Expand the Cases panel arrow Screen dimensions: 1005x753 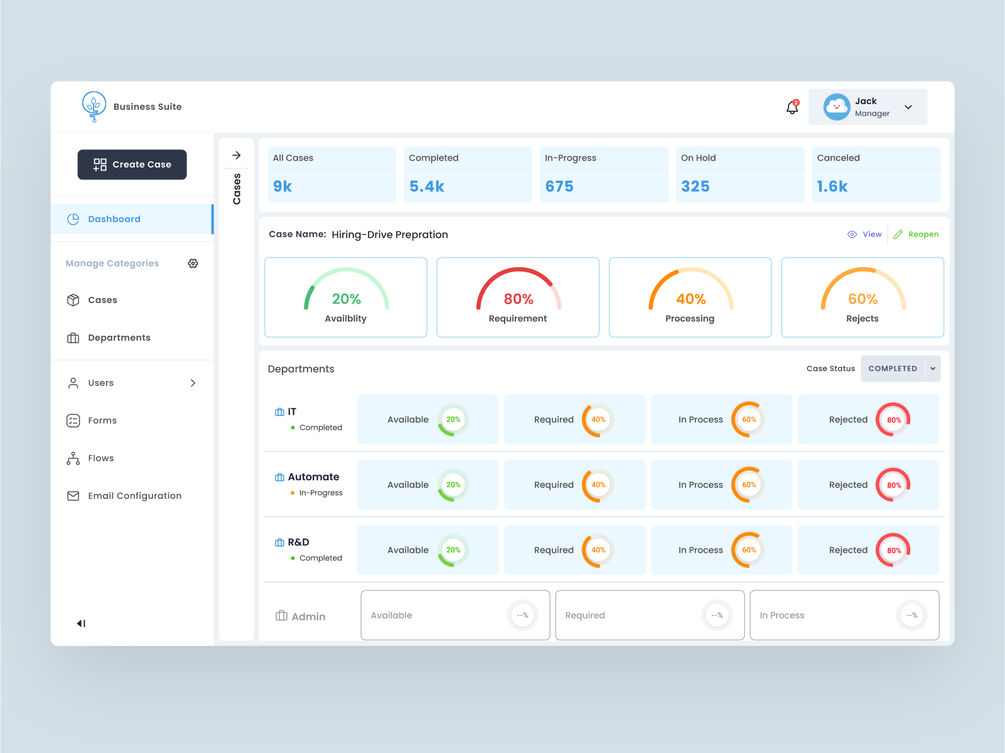[x=237, y=155]
